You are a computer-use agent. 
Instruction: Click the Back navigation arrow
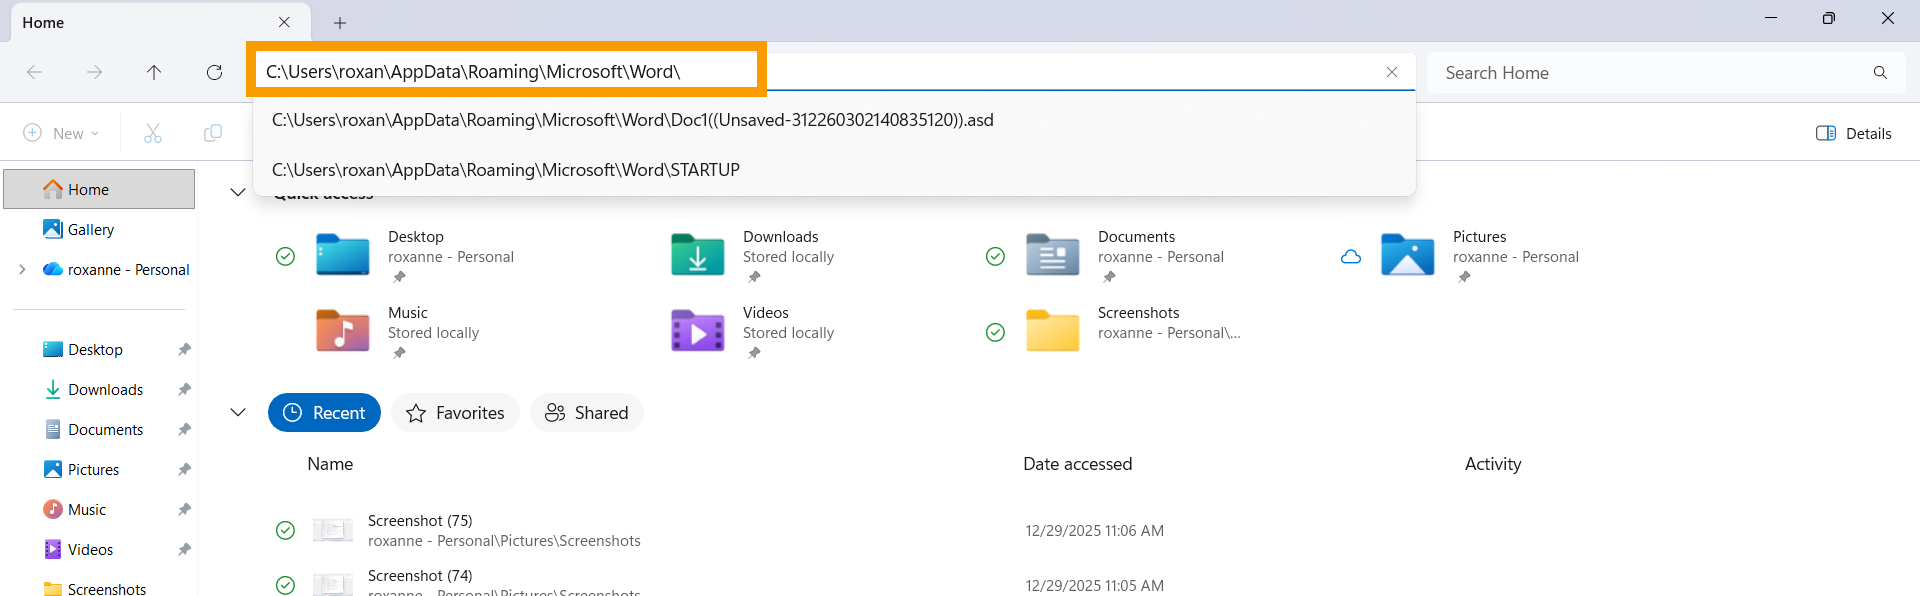click(34, 72)
